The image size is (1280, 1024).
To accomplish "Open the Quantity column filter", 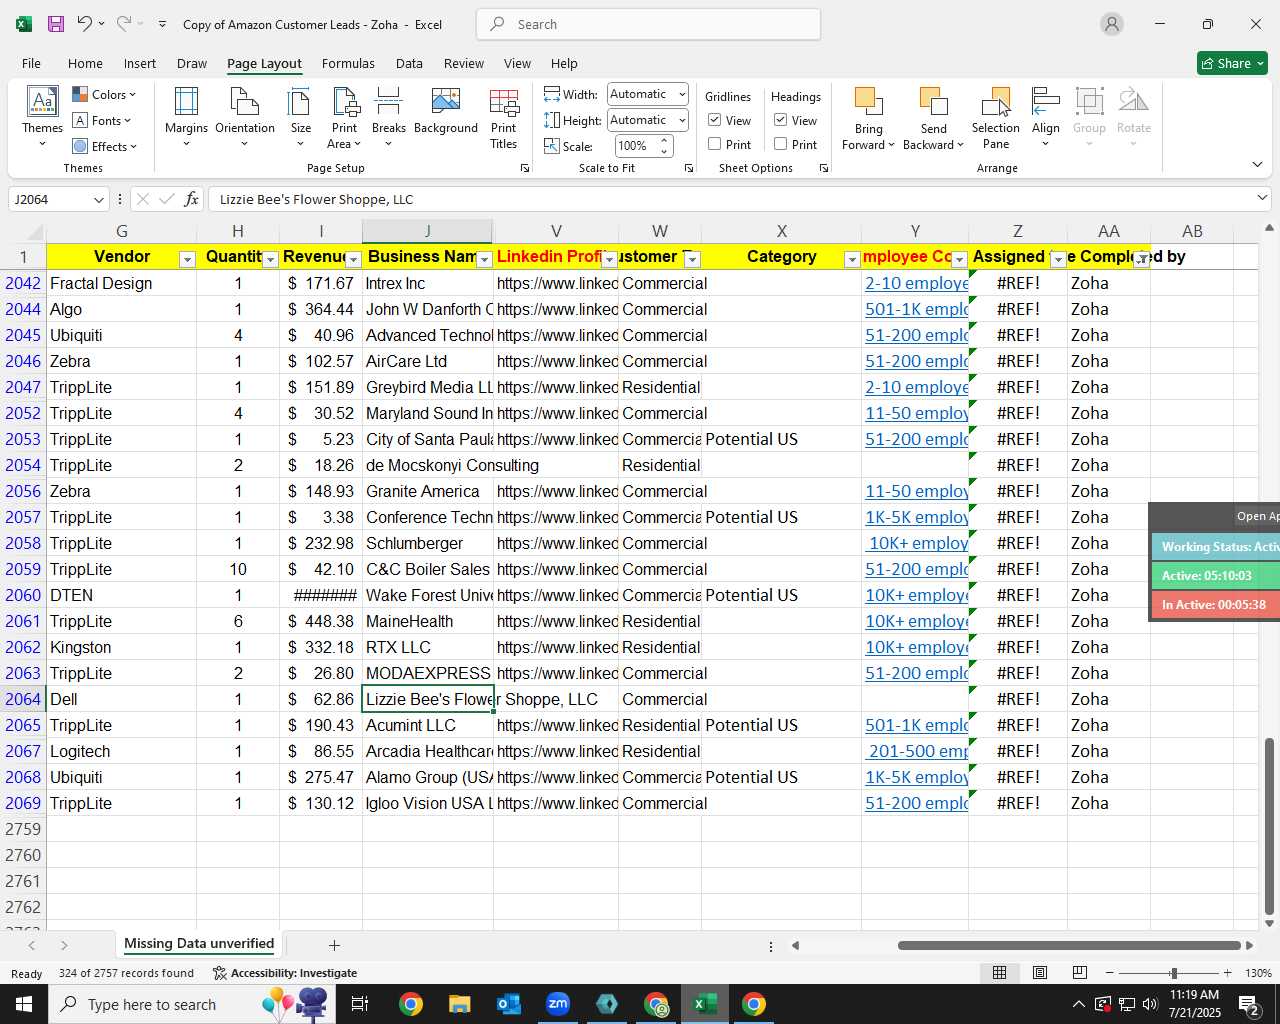I will tap(270, 259).
